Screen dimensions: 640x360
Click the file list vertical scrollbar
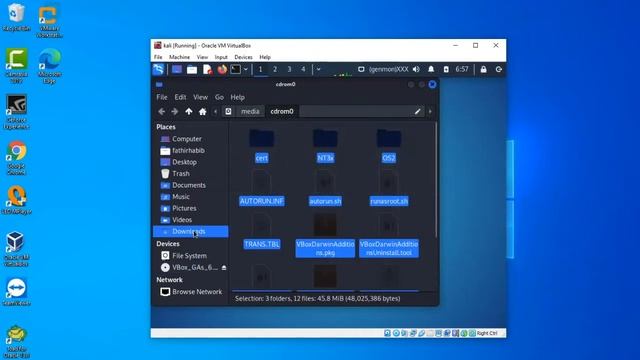click(436, 180)
